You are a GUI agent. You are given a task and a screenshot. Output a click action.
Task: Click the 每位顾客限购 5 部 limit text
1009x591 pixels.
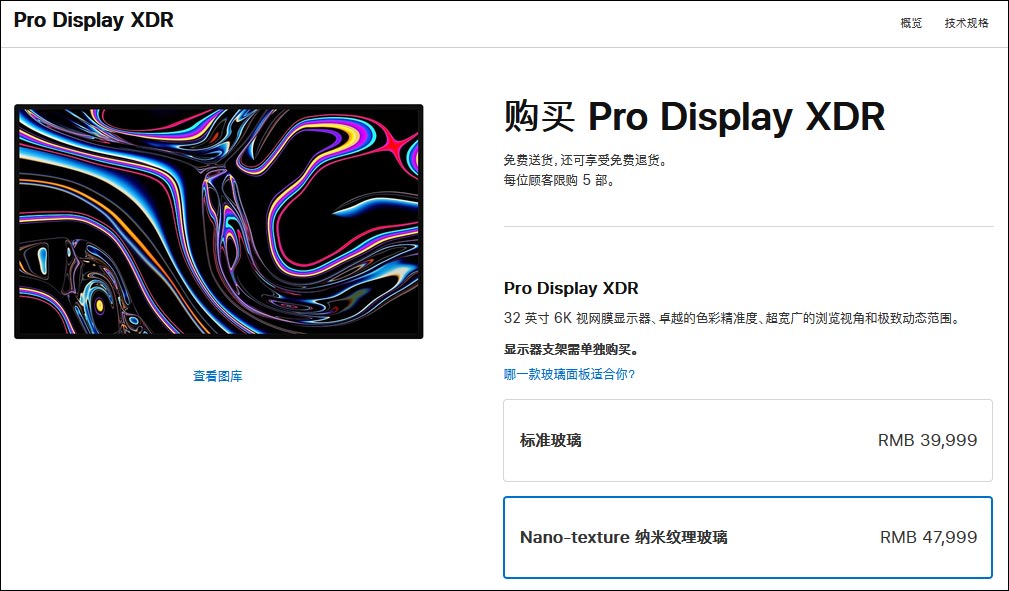tap(559, 181)
